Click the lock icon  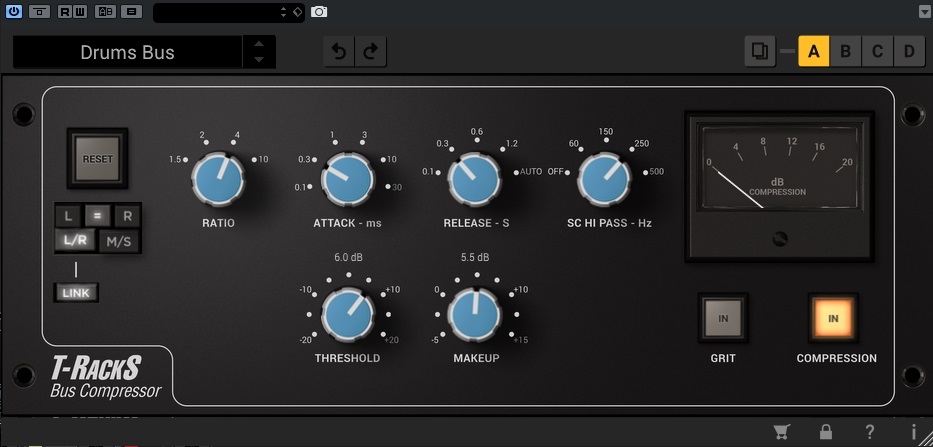[x=826, y=432]
